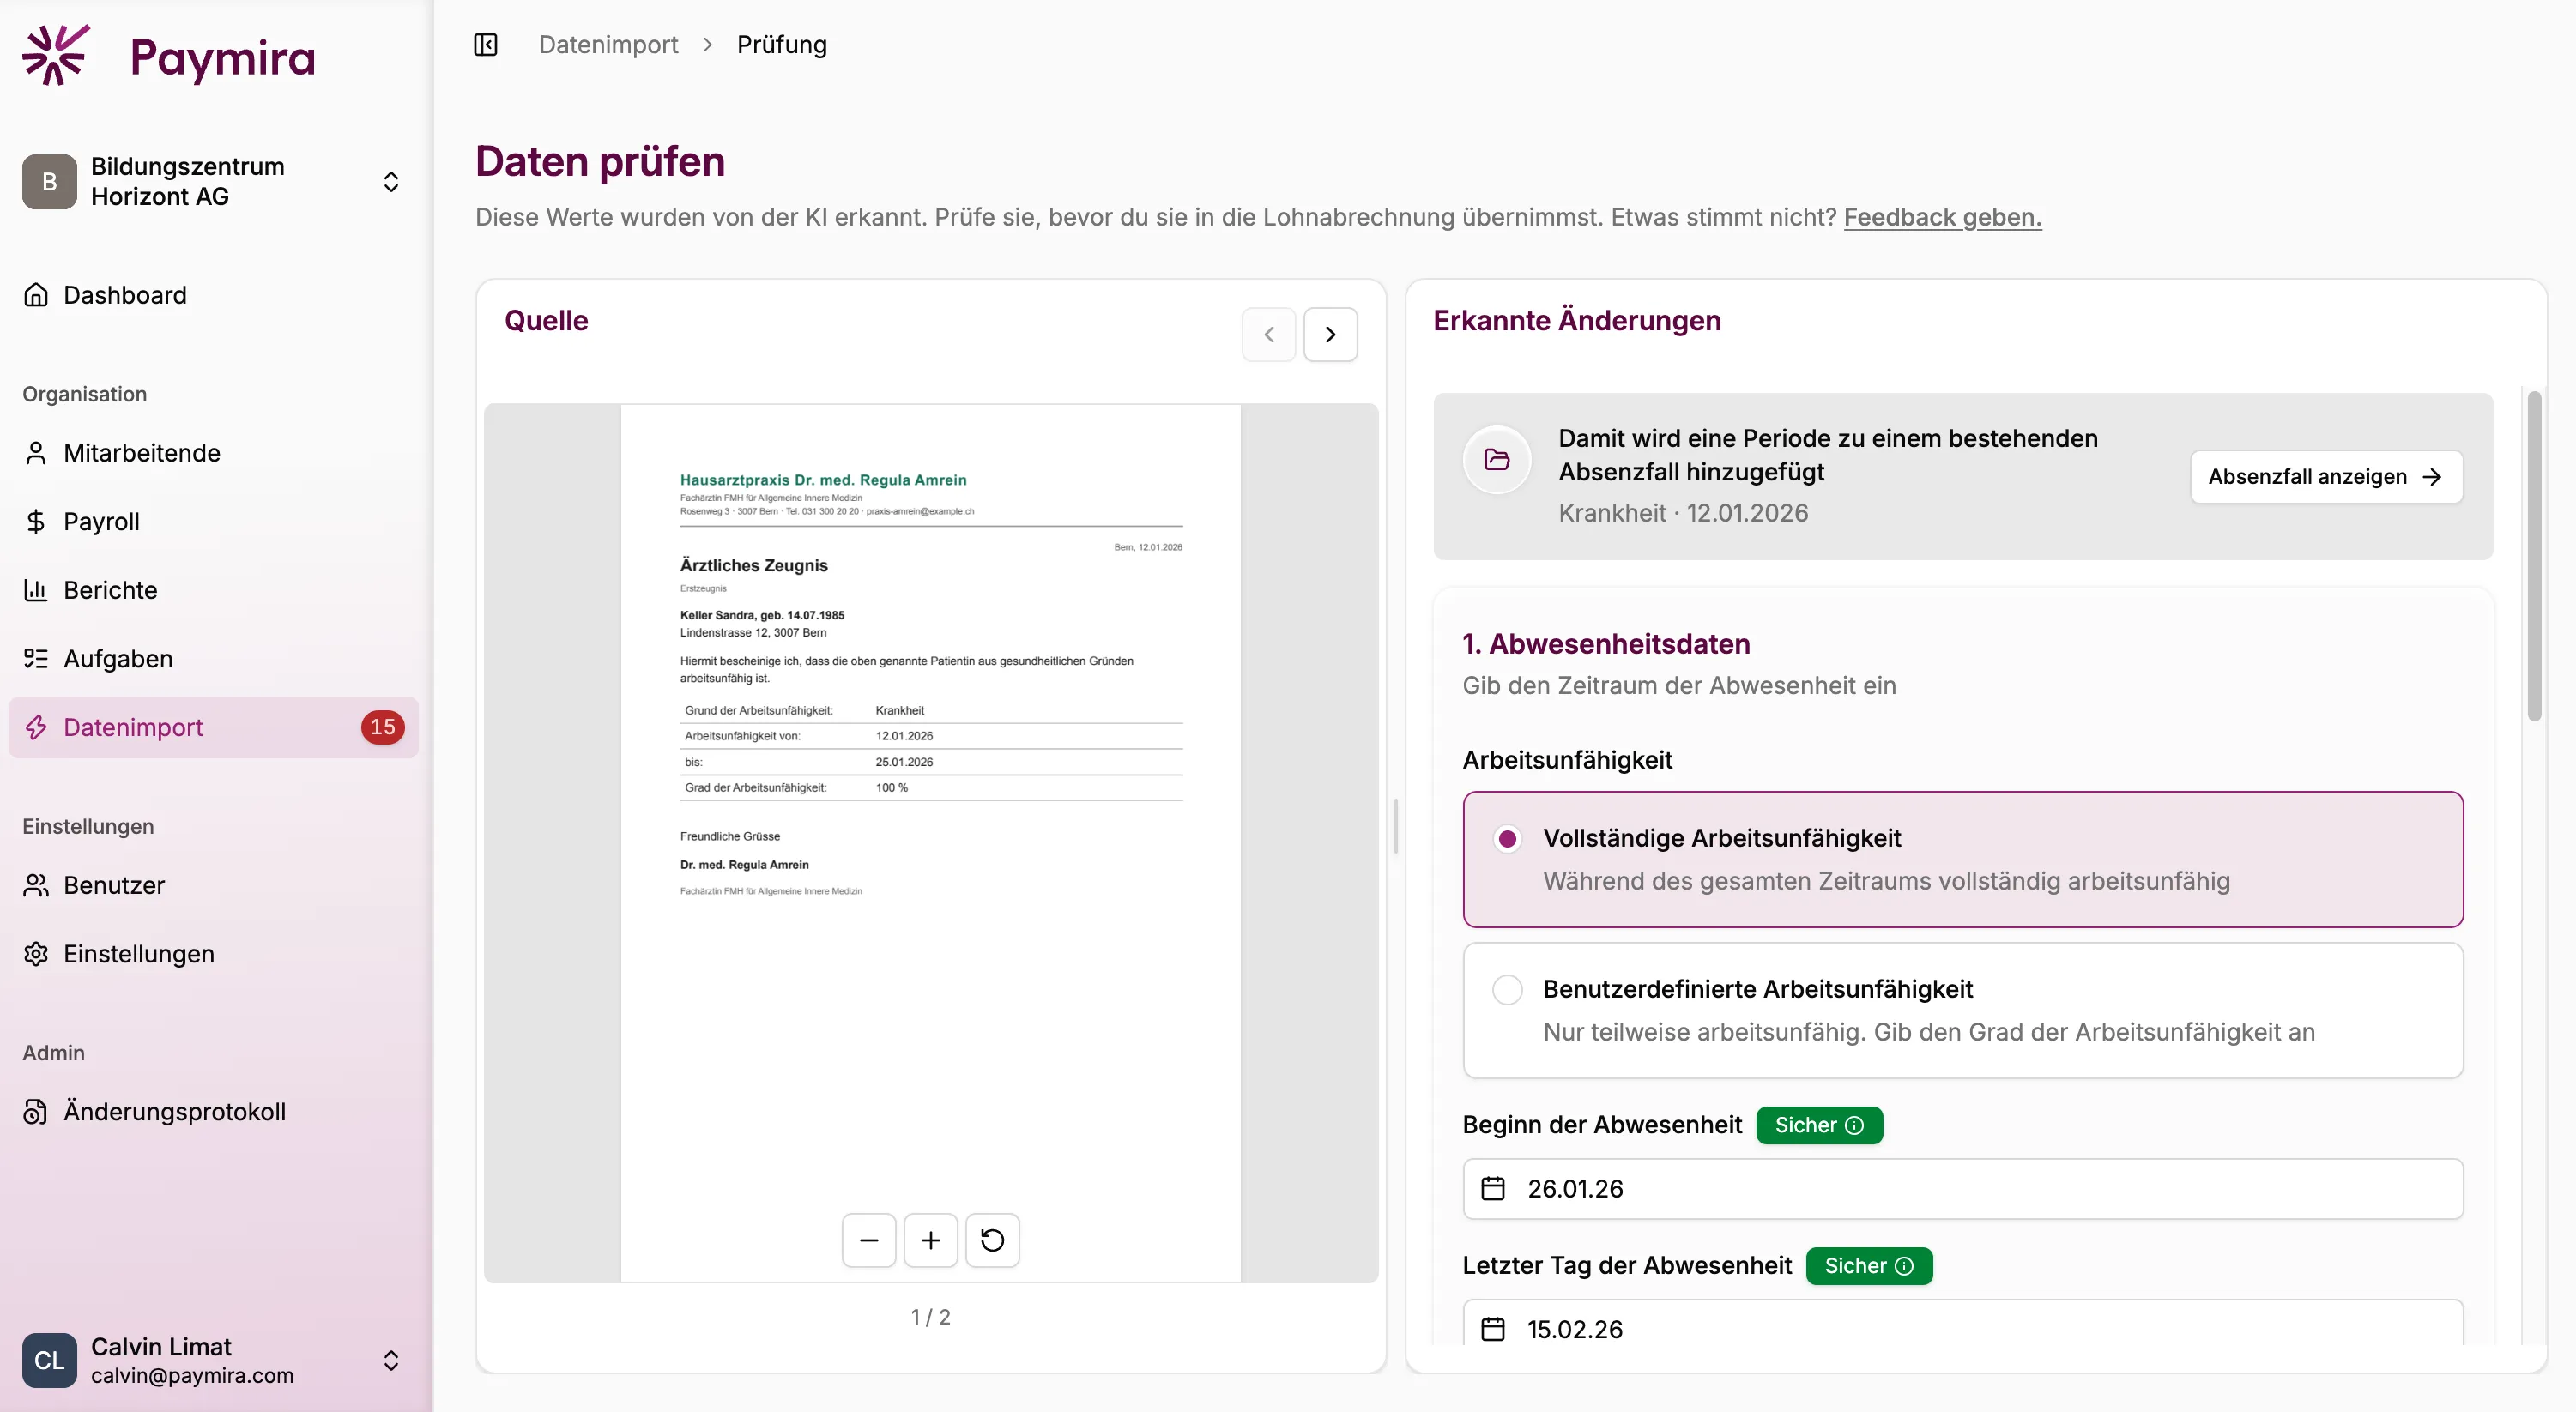The height and width of the screenshot is (1412, 2576).
Task: Click the Einstellungen gear icon
Action: [36, 954]
